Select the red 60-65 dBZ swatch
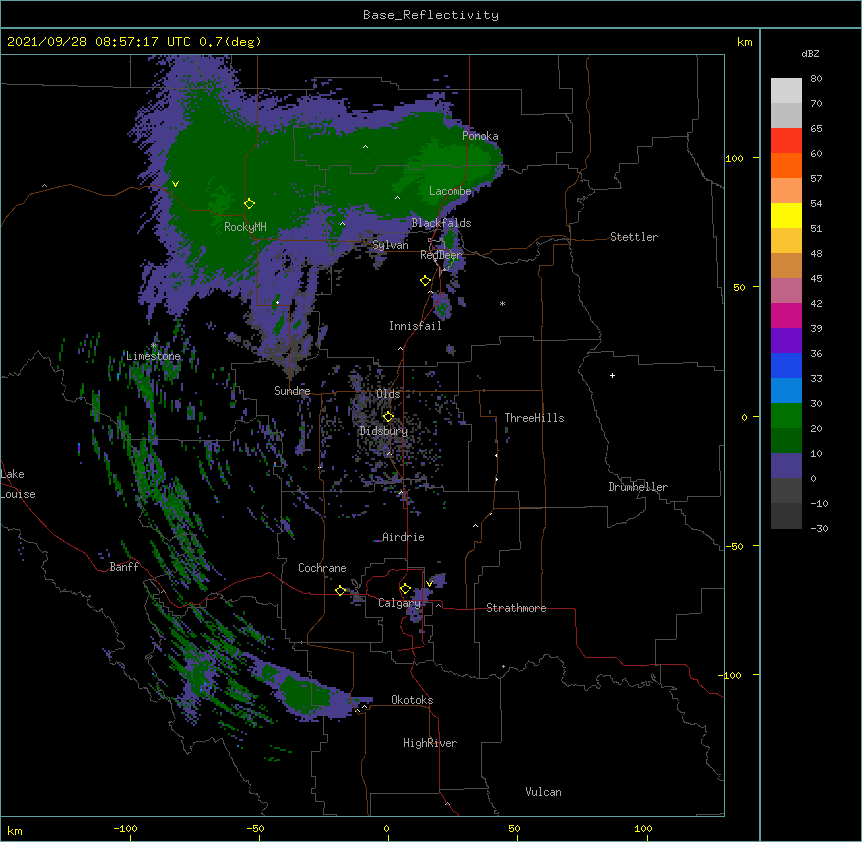Image resolution: width=862 pixels, height=842 pixels. pos(786,141)
